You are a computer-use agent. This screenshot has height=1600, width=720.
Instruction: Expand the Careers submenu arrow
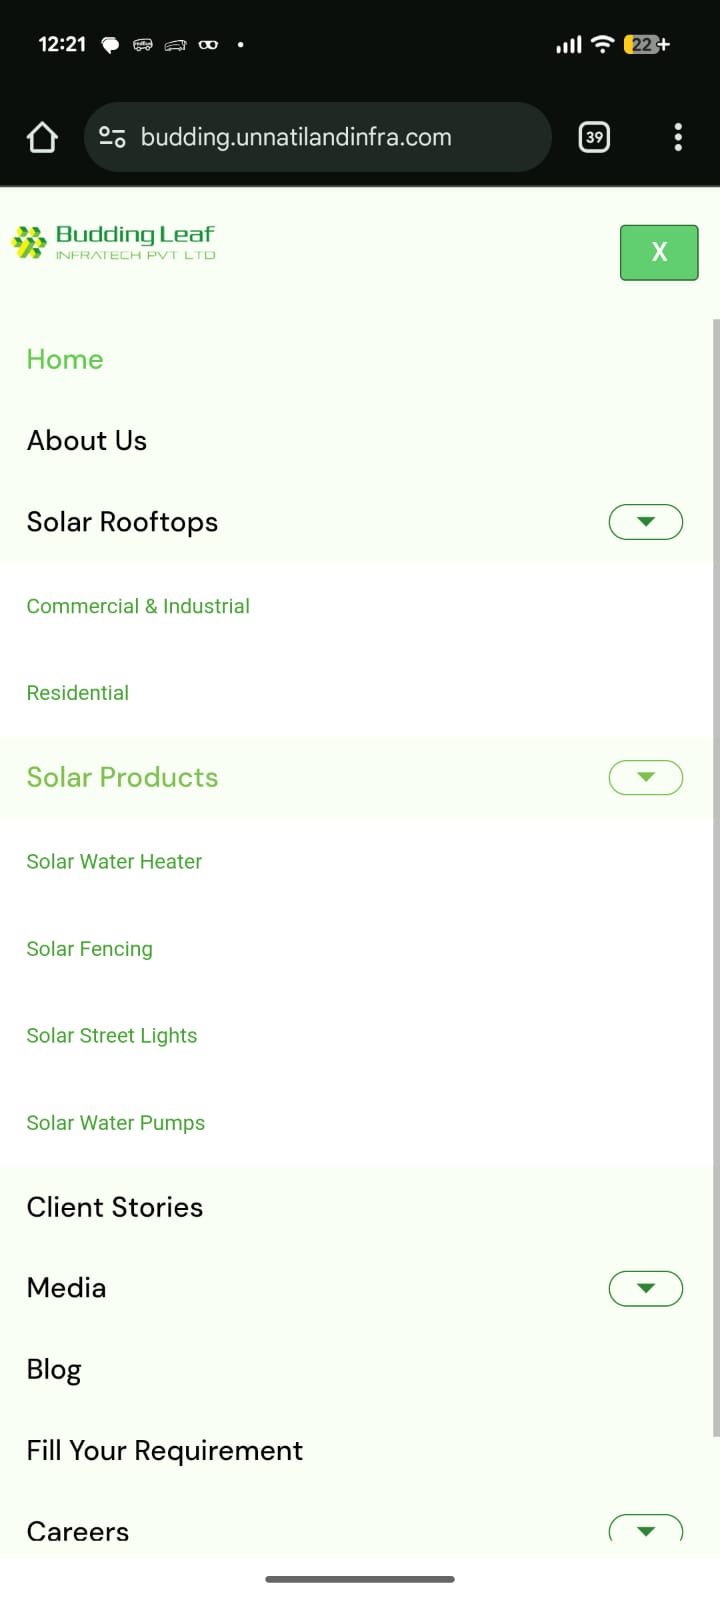point(646,1530)
